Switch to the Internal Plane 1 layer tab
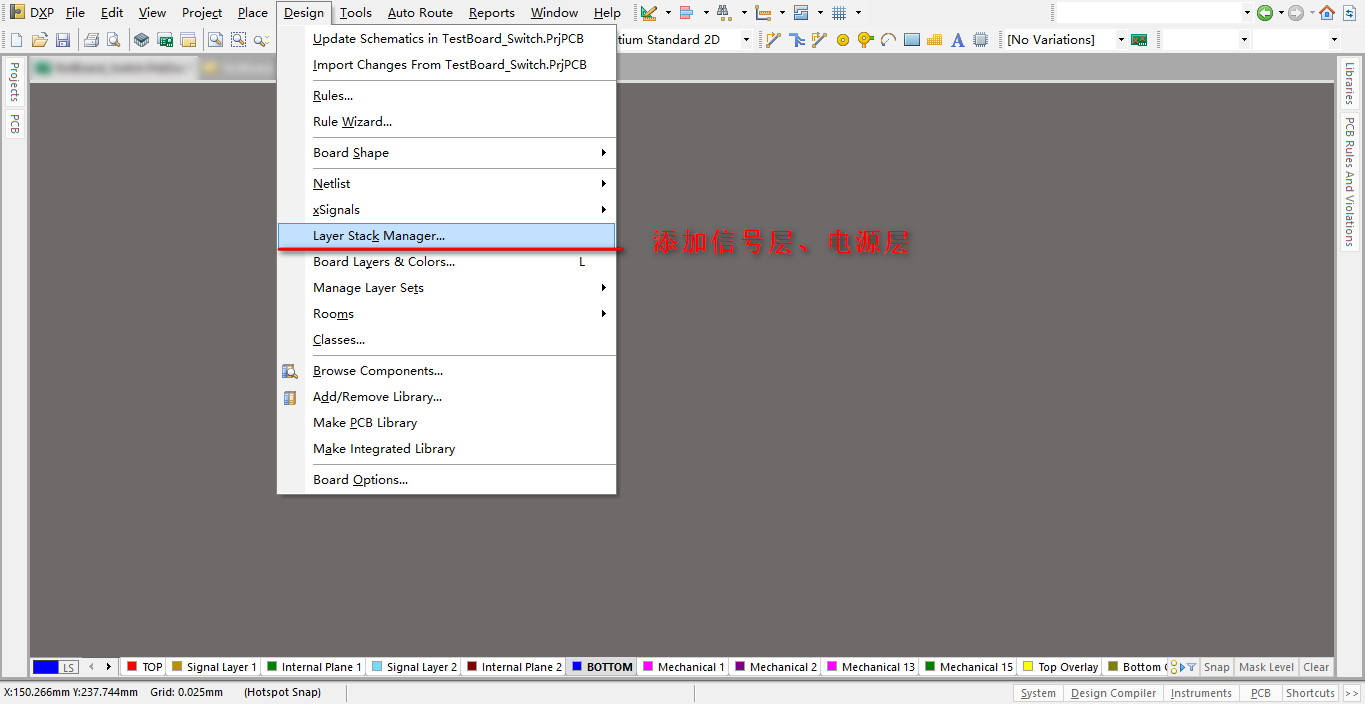 tap(314, 667)
